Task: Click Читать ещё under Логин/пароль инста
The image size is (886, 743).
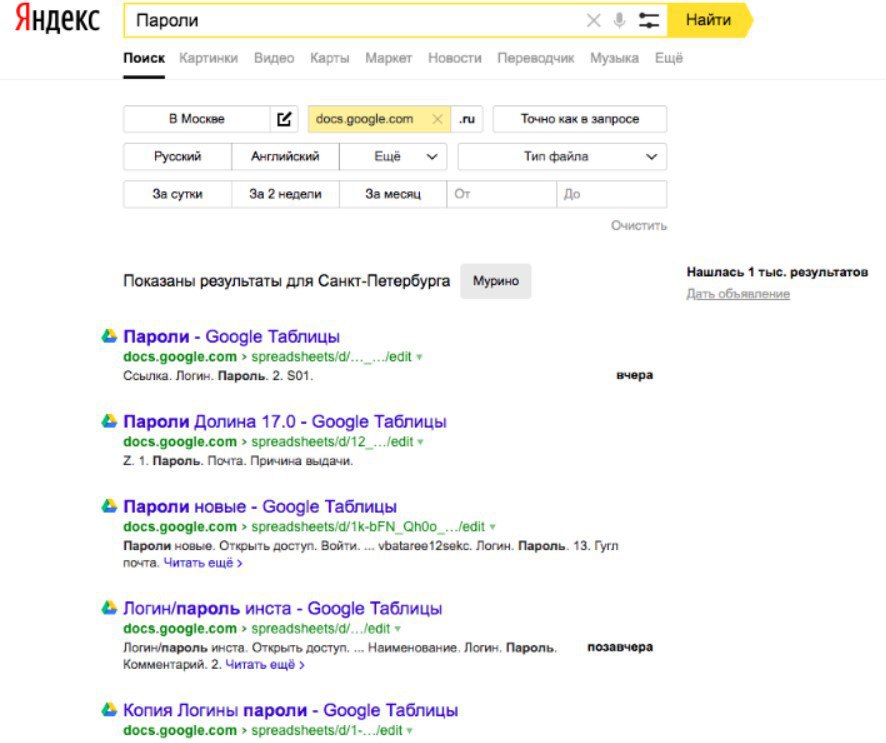Action: click(x=265, y=665)
